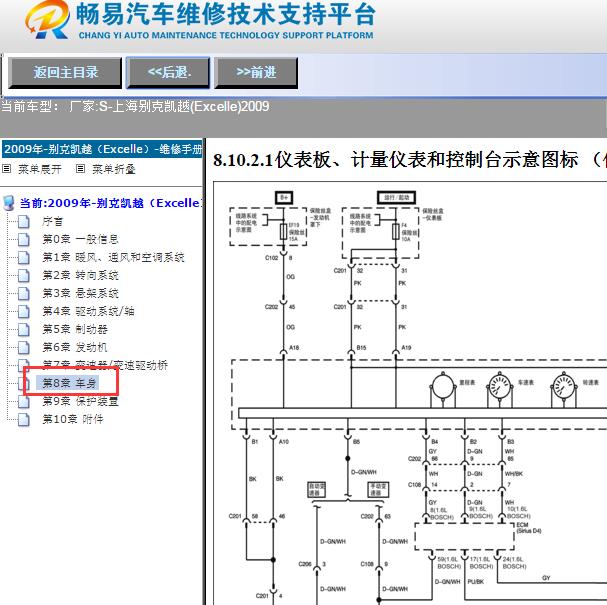607x605 pixels.
Task: Click page icon beside 第2章 转向系统
Action: coord(24,276)
